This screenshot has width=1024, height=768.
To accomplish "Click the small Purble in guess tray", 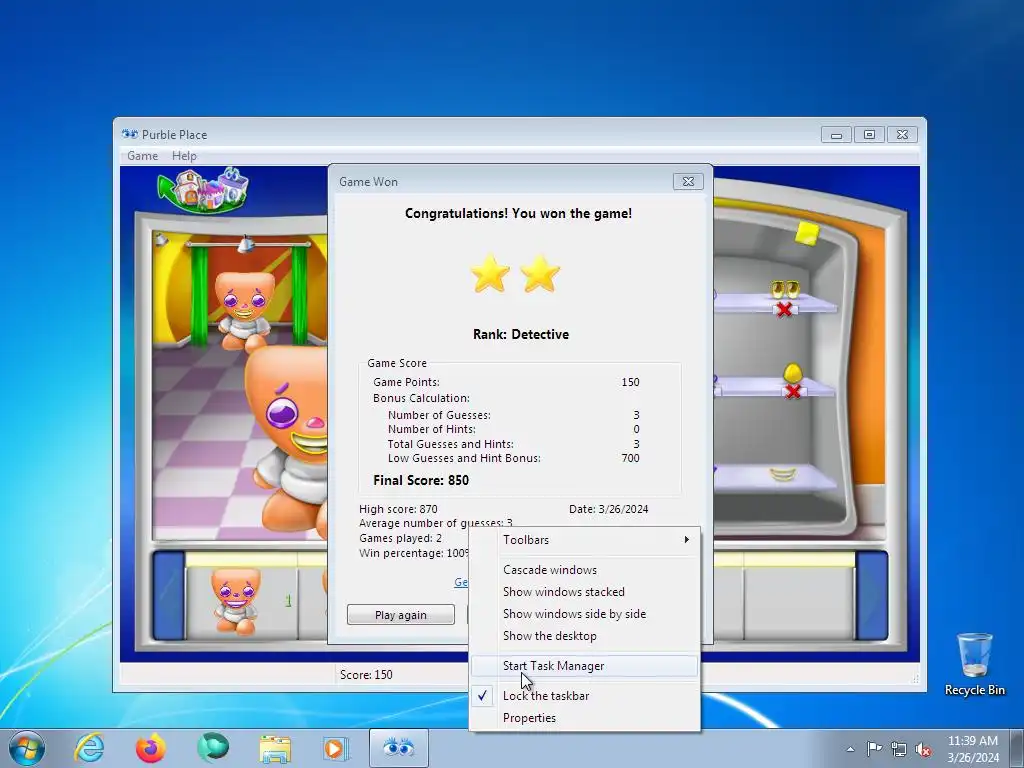I will [235, 601].
